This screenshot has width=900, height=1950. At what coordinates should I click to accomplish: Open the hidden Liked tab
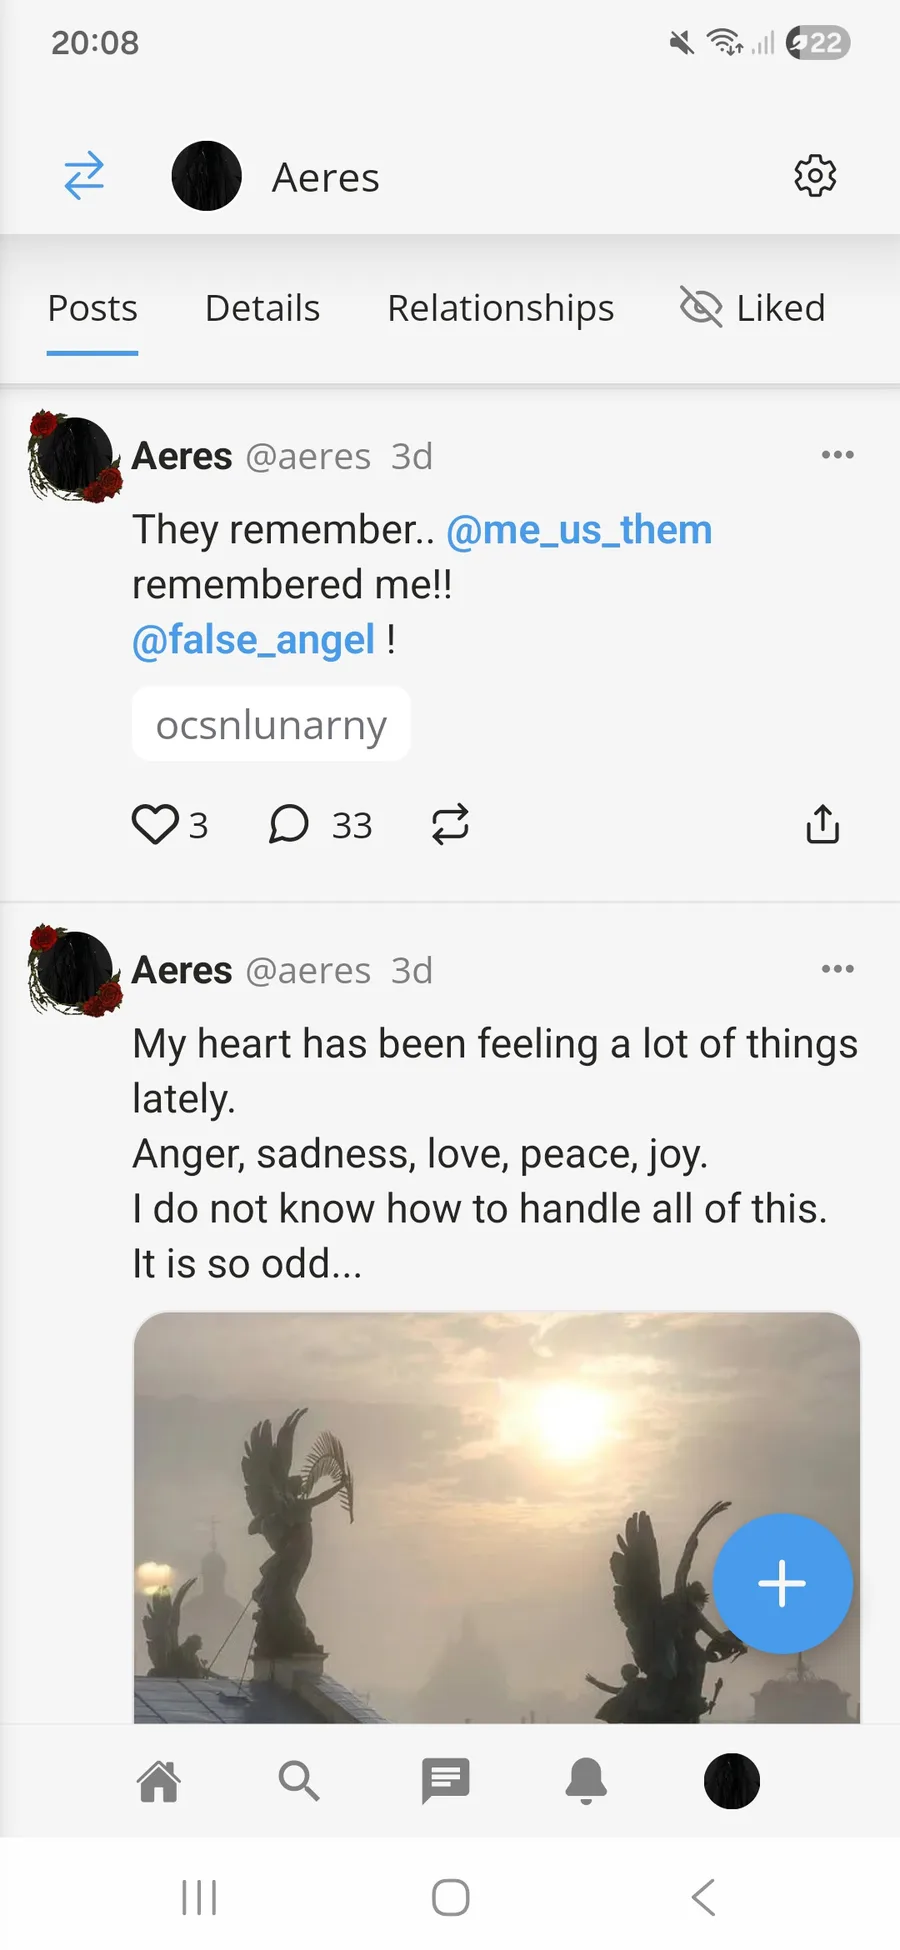click(753, 308)
